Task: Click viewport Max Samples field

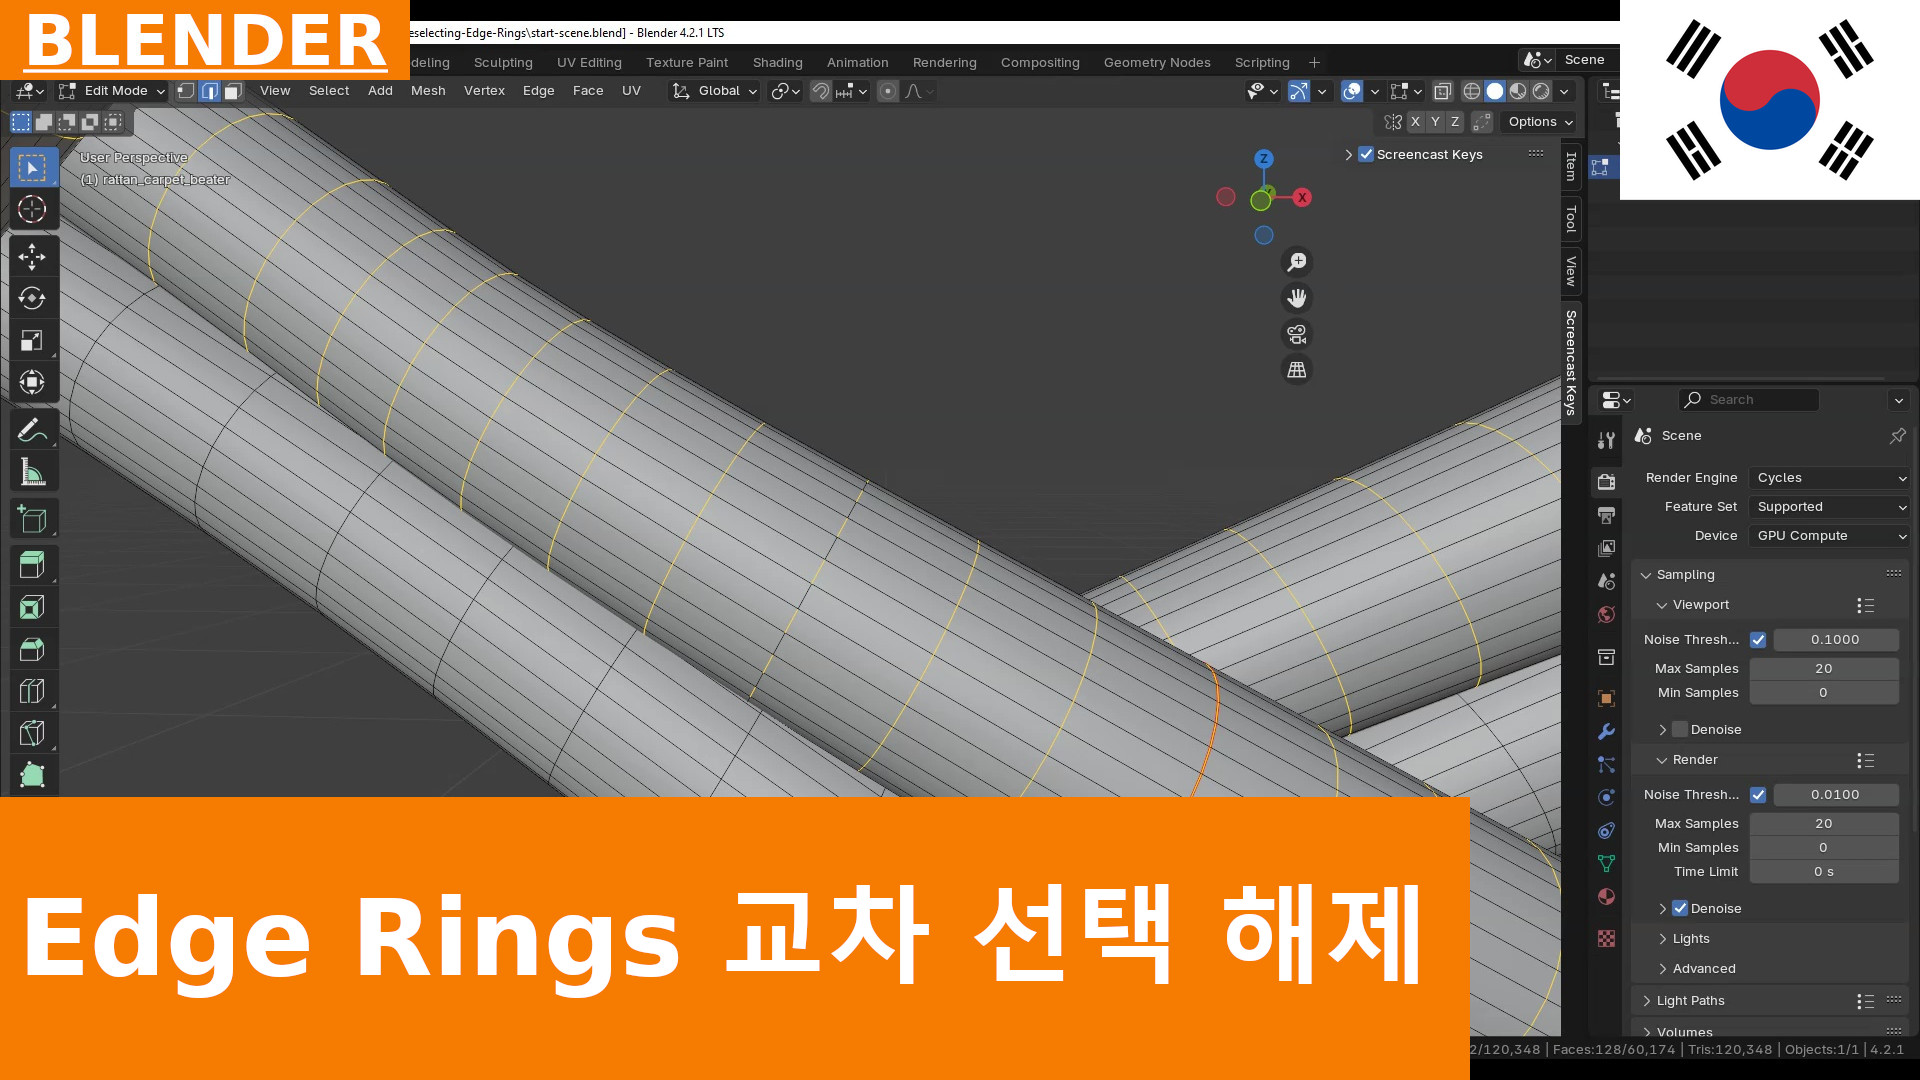Action: click(x=1824, y=669)
